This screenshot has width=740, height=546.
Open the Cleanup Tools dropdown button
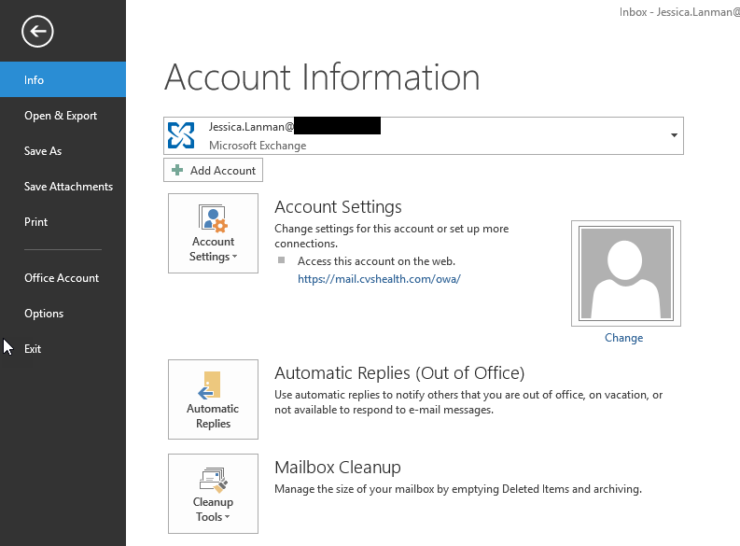213,494
